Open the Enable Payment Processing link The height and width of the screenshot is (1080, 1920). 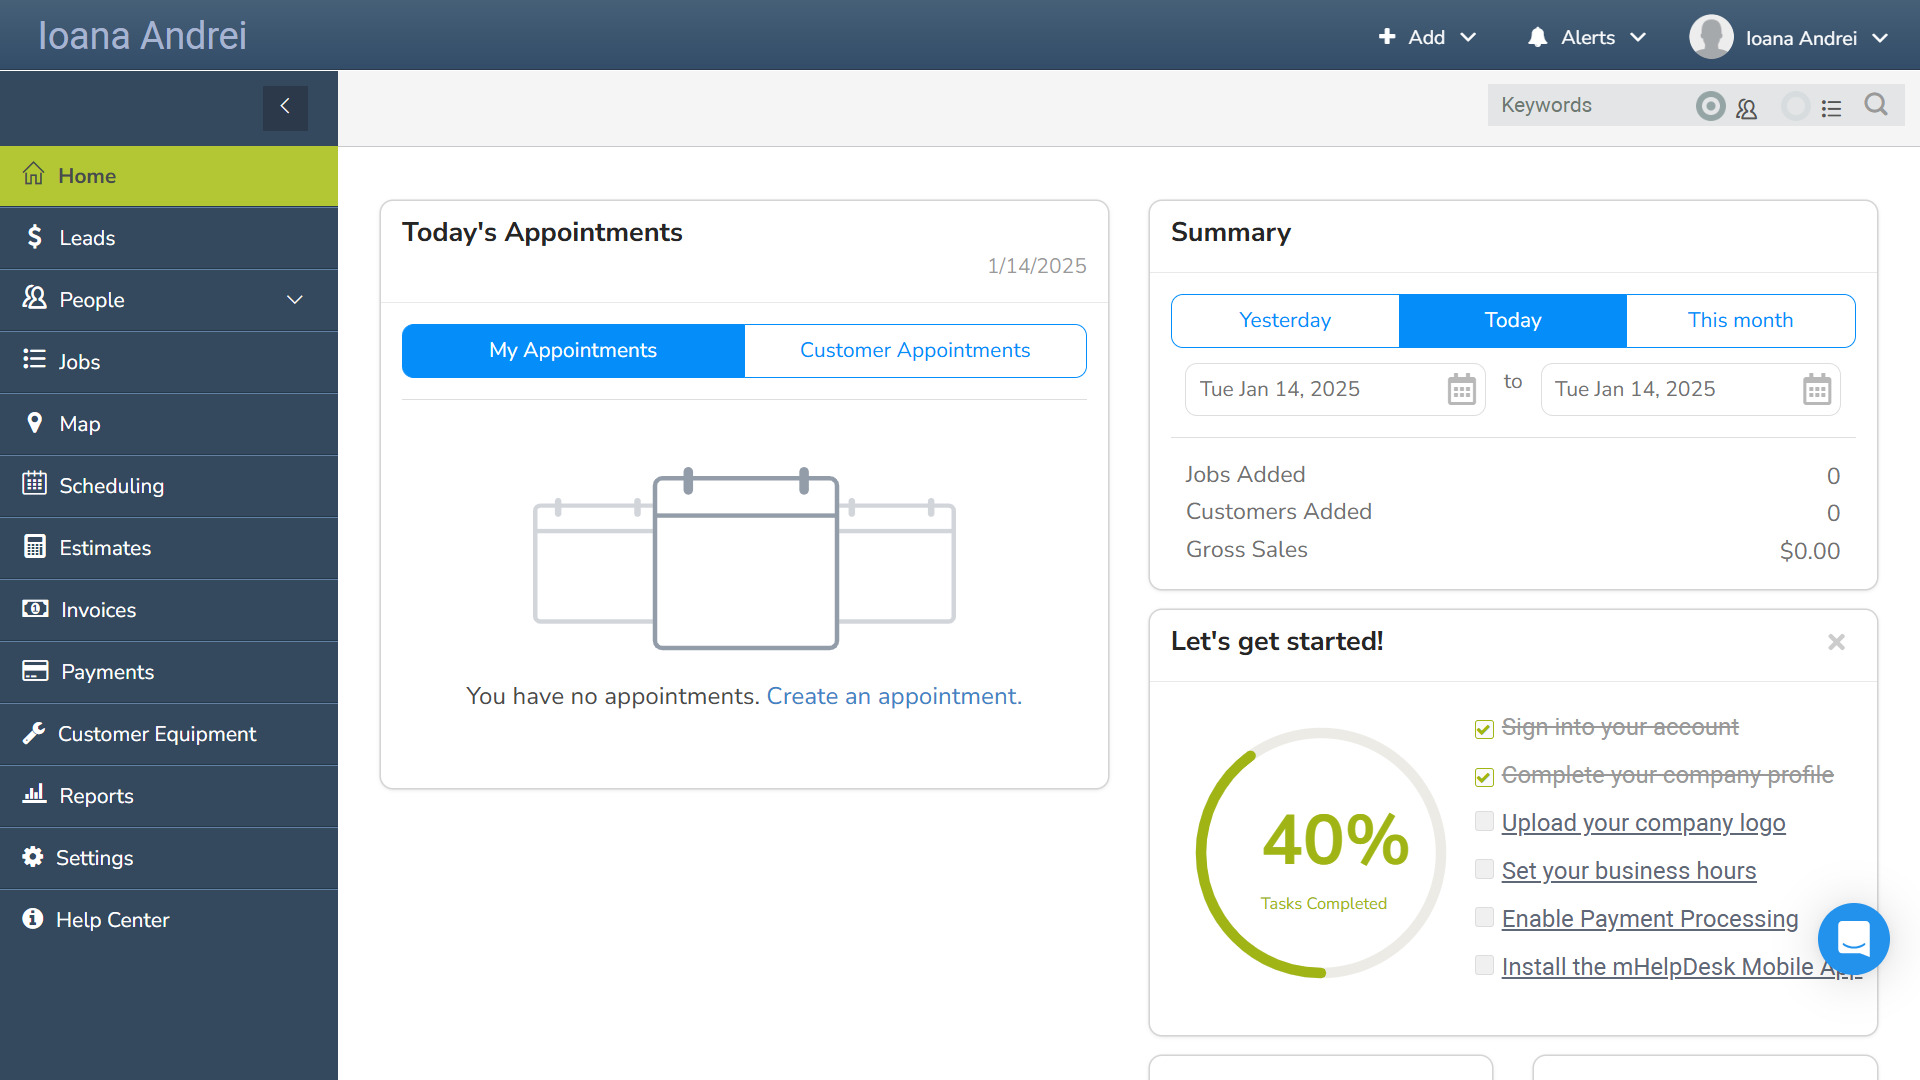point(1649,919)
